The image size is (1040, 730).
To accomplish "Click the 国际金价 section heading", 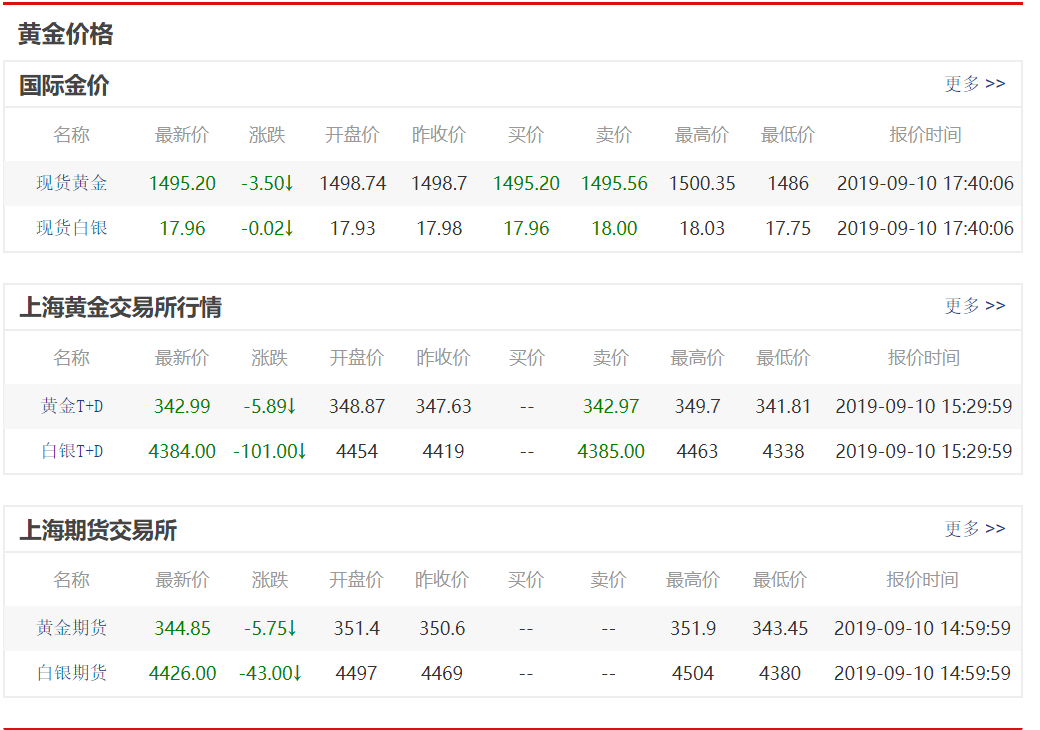I will pos(64,86).
